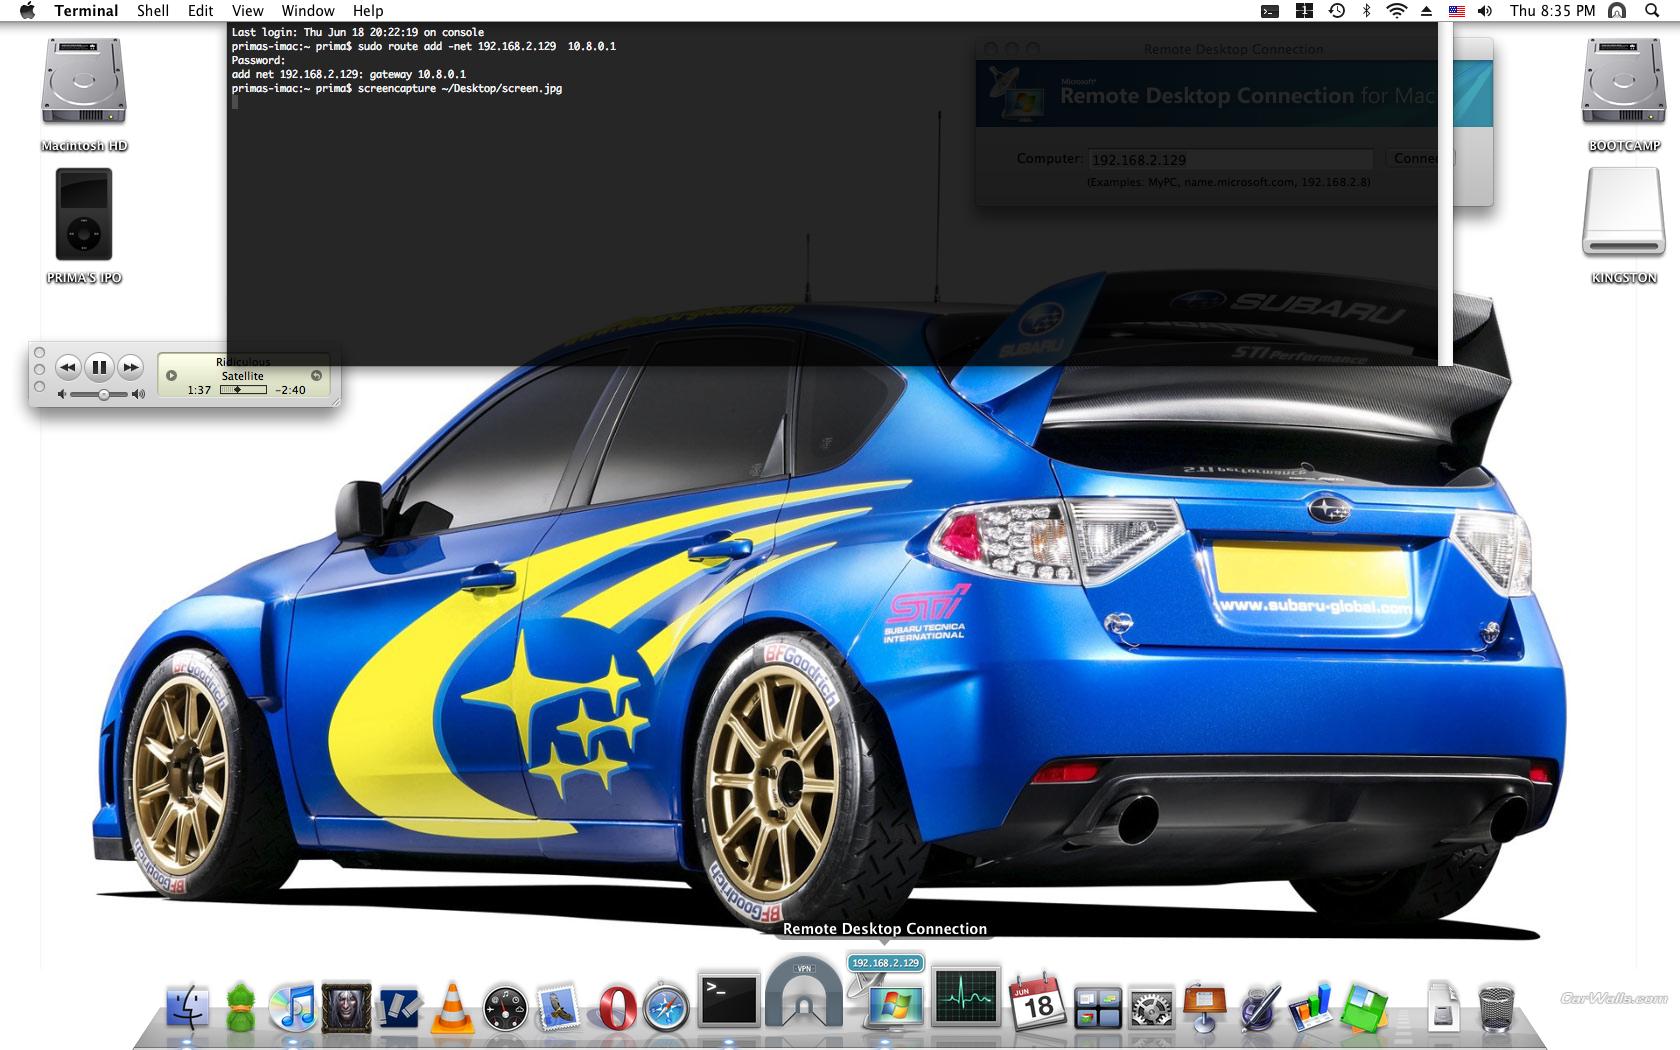
Task: Click Computer field in Remote Desktop
Action: click(x=1230, y=159)
